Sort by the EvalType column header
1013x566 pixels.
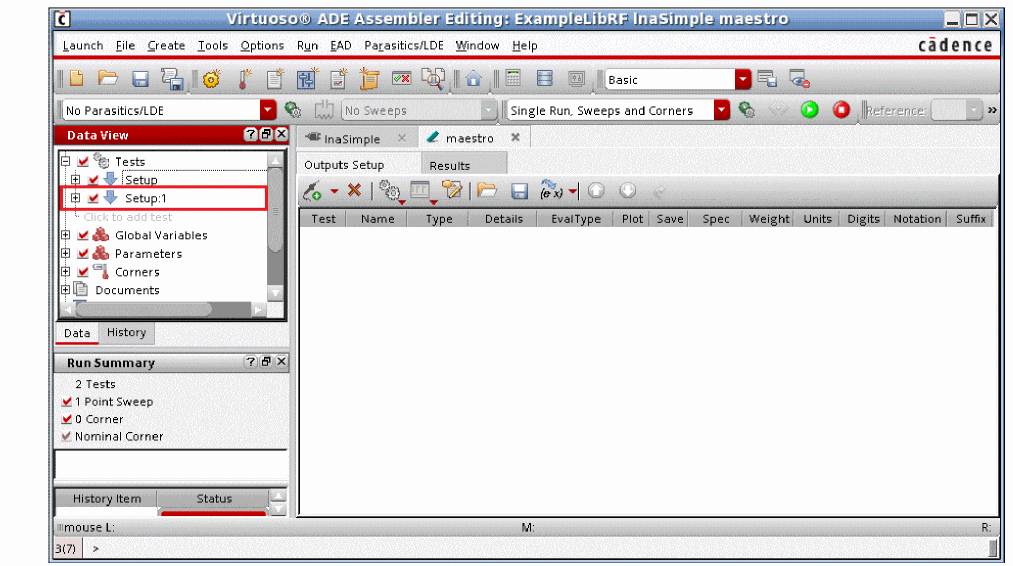point(576,219)
